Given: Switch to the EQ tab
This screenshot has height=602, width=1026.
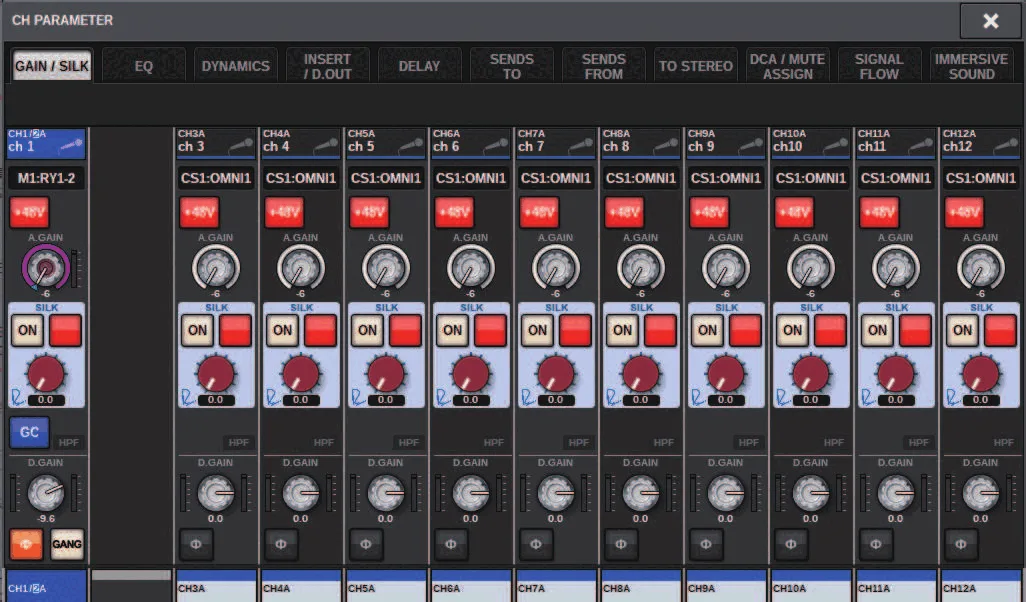Looking at the screenshot, I should (x=143, y=66).
